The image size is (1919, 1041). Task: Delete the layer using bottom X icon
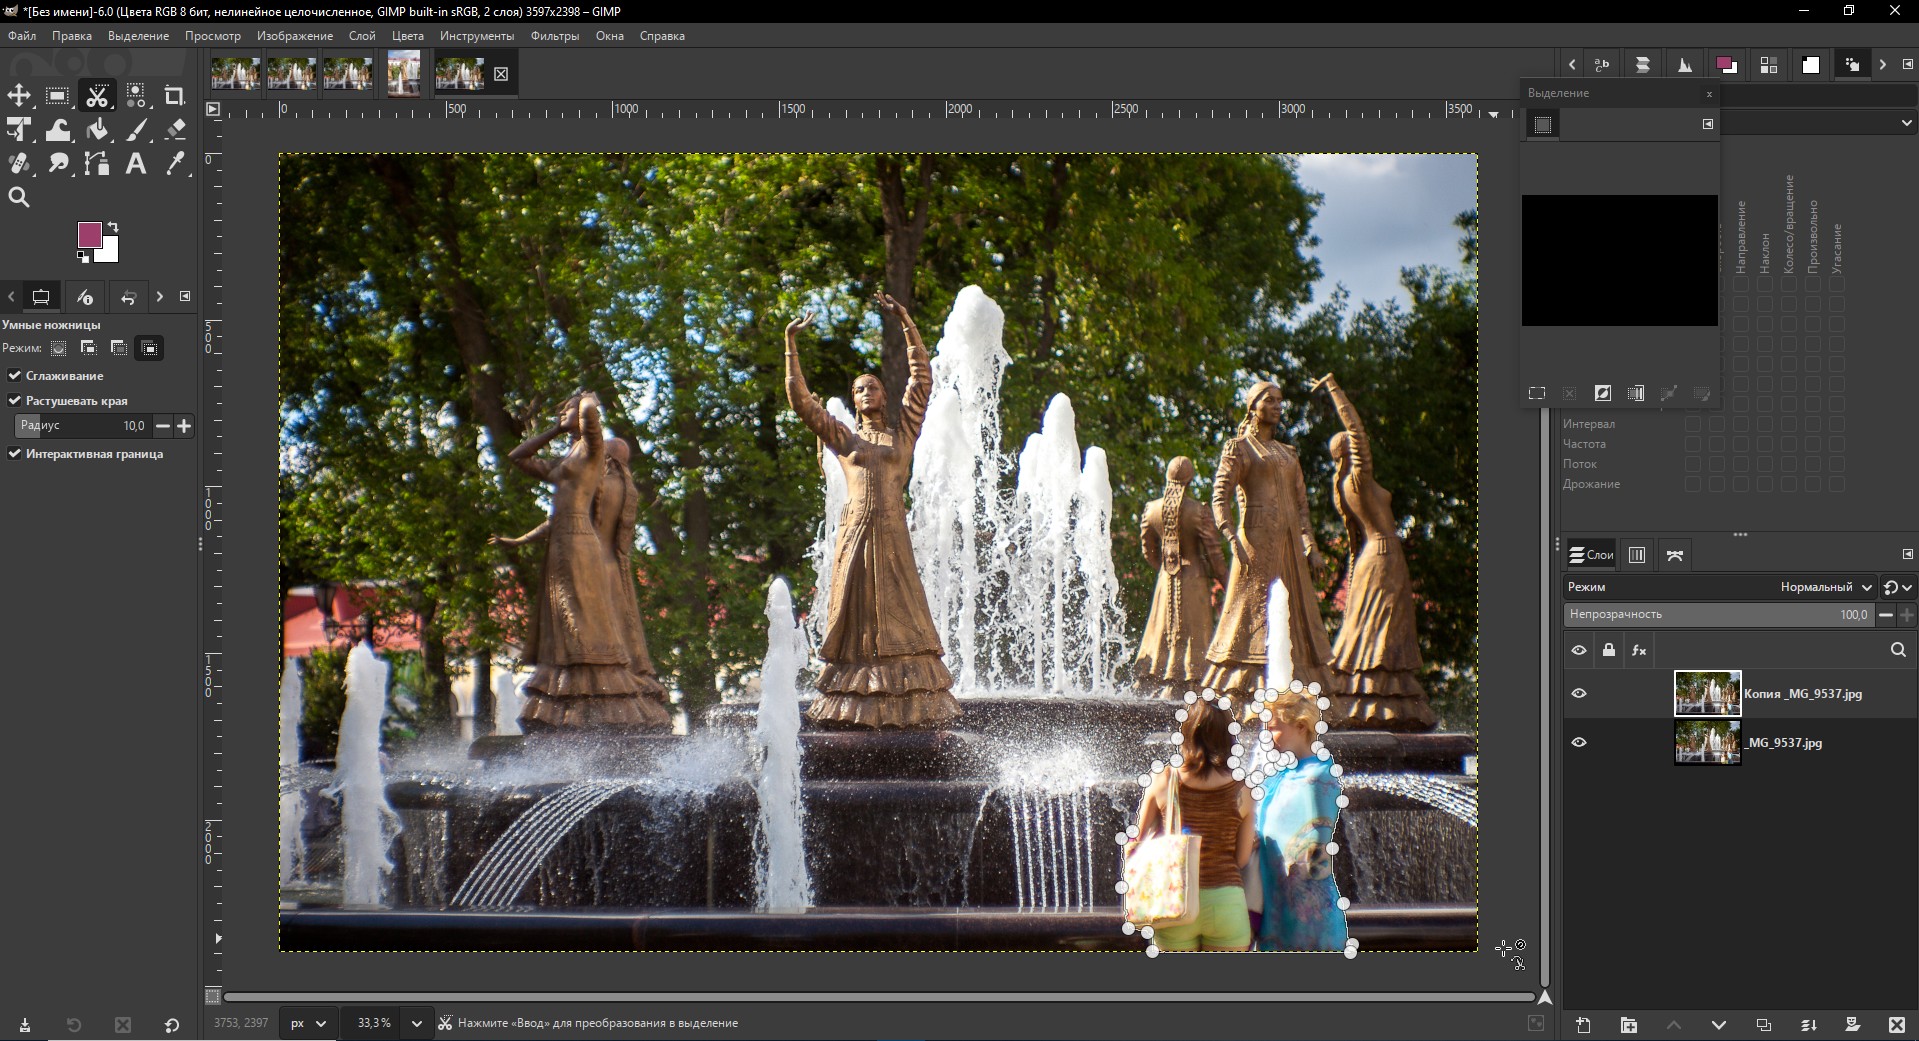coord(1896,1025)
